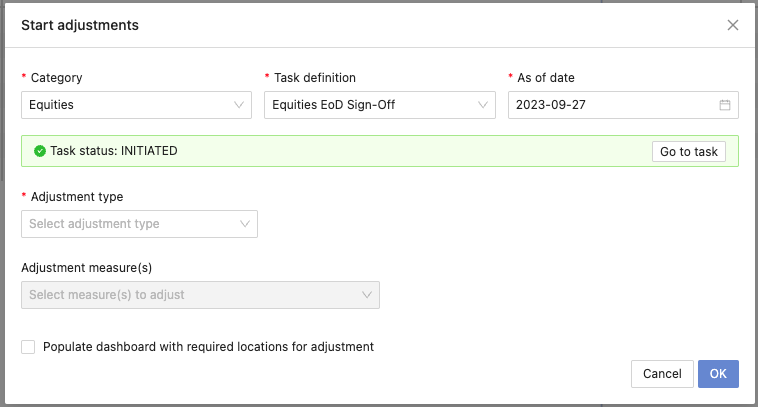Screen dimensions: 758x407
Task: Click the Task status: INITIATED banner text
Action: pos(114,151)
